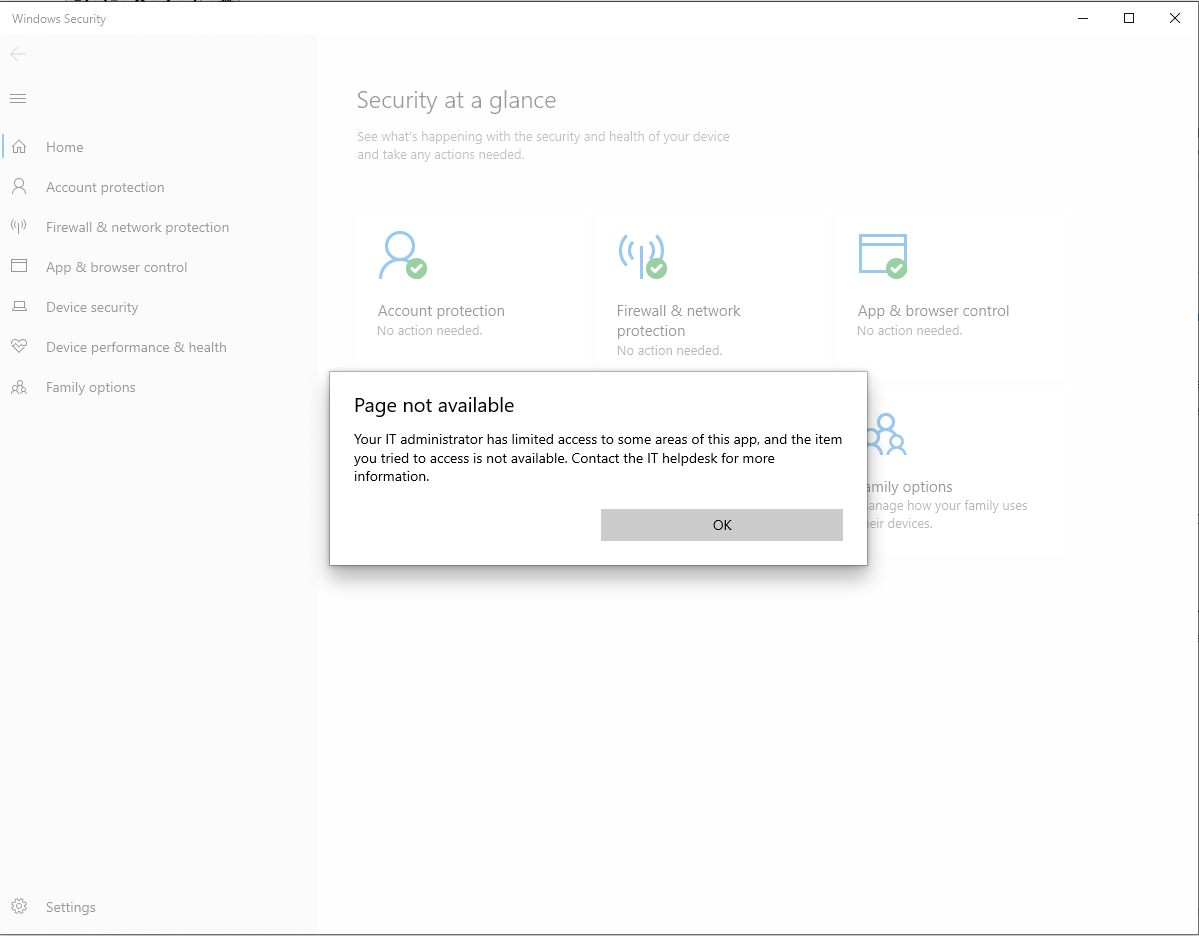Click No action needed under App & browser control
This screenshot has height=936, width=1199.
(909, 330)
